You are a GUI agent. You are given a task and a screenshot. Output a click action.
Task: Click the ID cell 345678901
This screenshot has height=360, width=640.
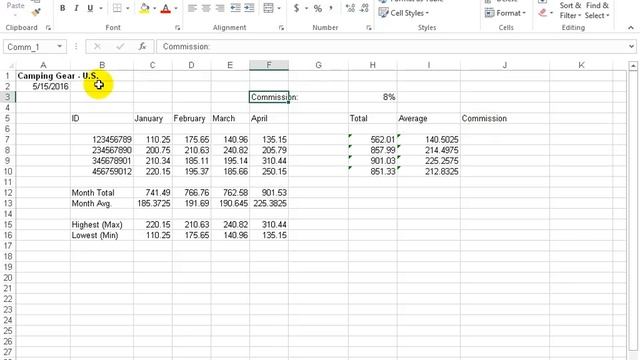pos(102,161)
